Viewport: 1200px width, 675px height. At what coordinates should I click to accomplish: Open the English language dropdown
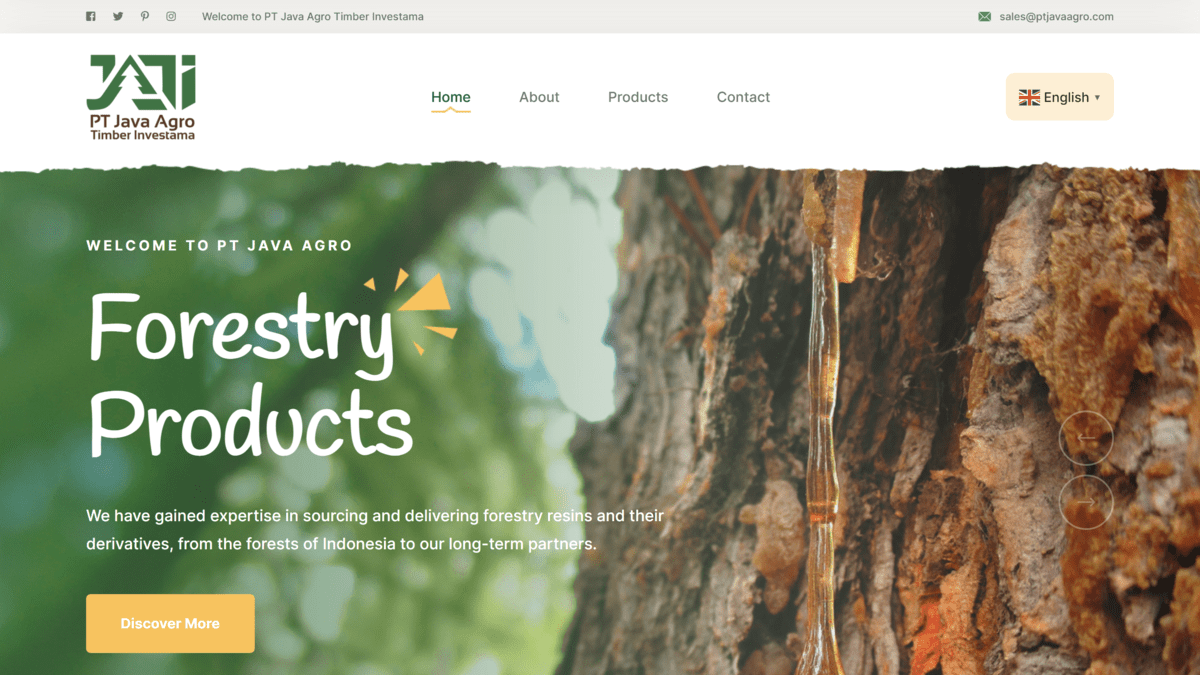pyautogui.click(x=1059, y=97)
